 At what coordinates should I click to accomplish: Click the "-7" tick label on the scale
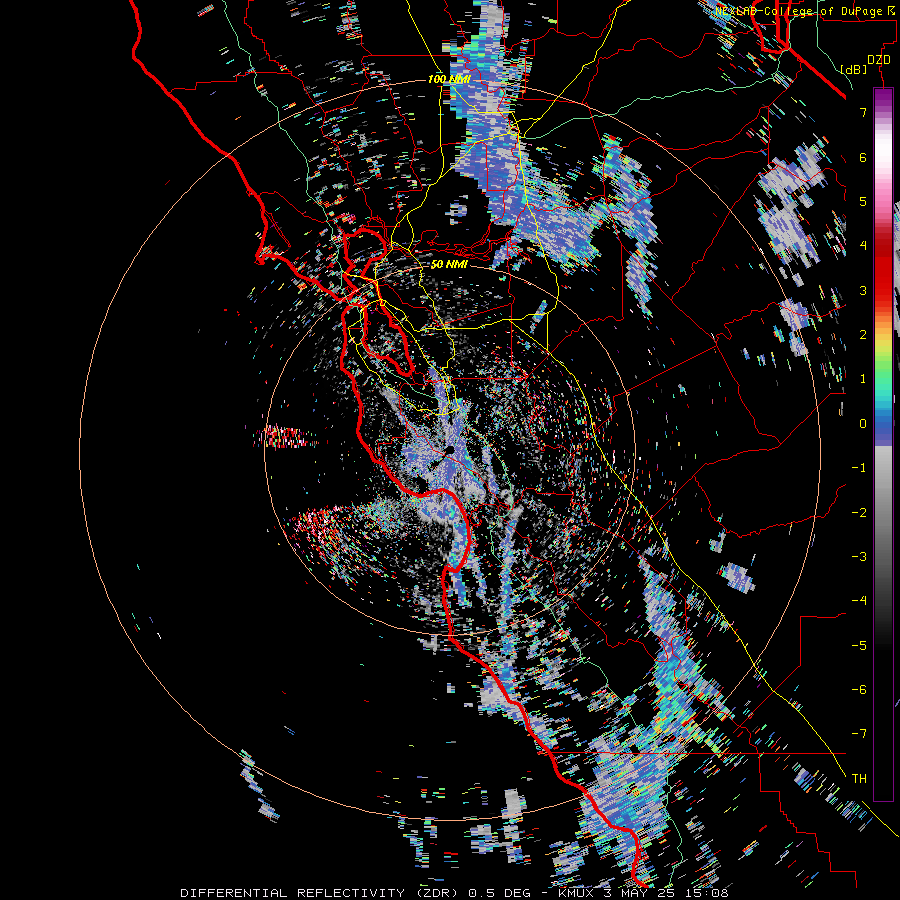(859, 734)
